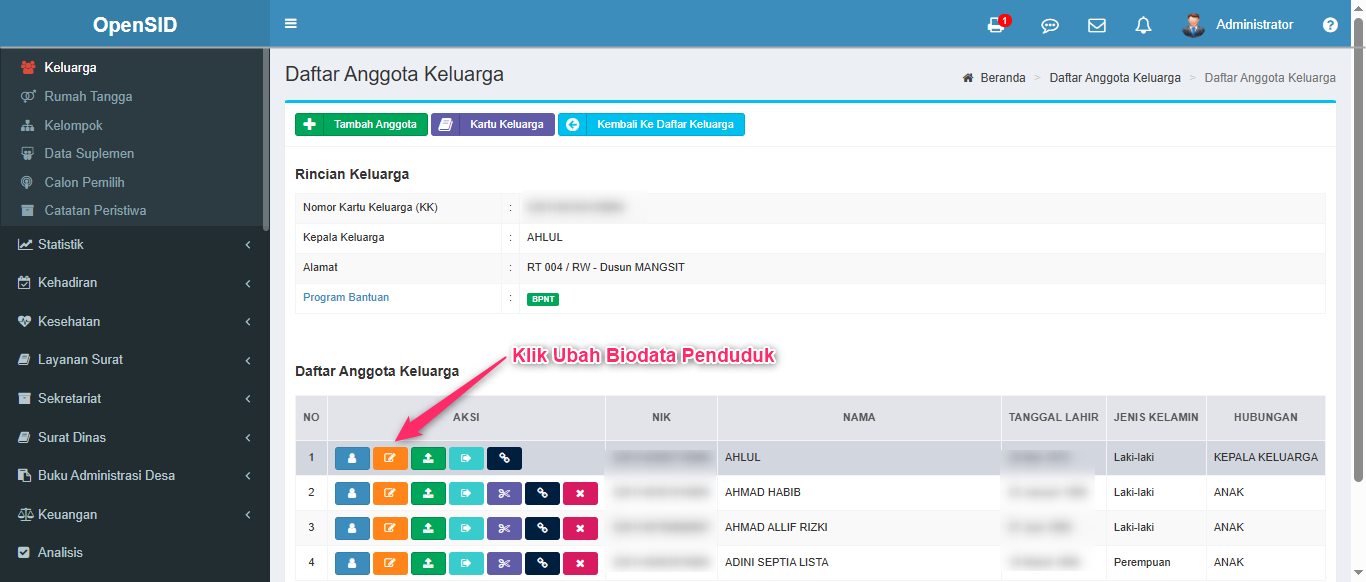Click orange edit biodata icon for AHLUL
Viewport: 1366px width, 582px height.
pyautogui.click(x=390, y=458)
